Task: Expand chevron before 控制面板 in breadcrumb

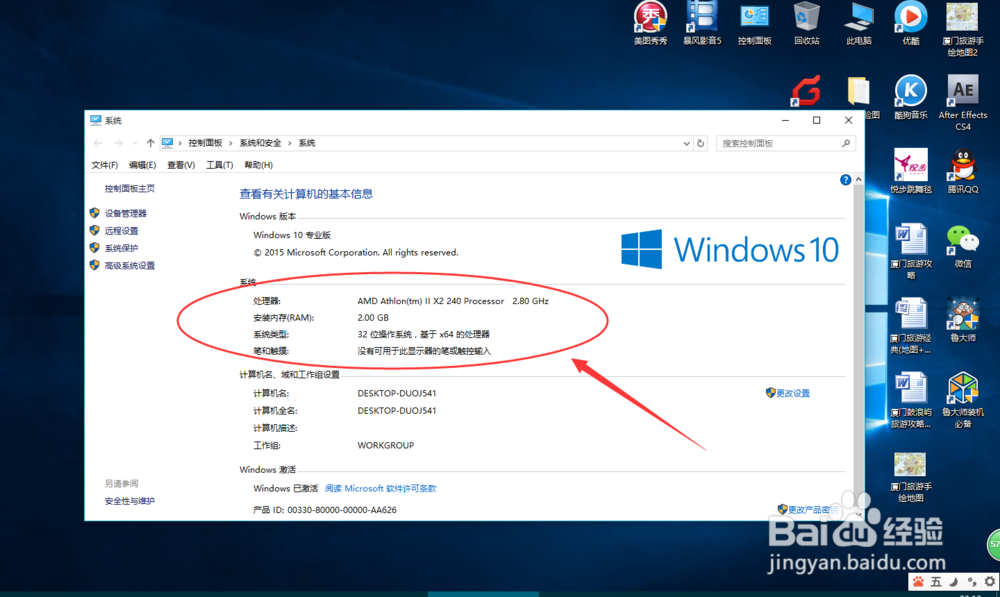Action: (180, 144)
